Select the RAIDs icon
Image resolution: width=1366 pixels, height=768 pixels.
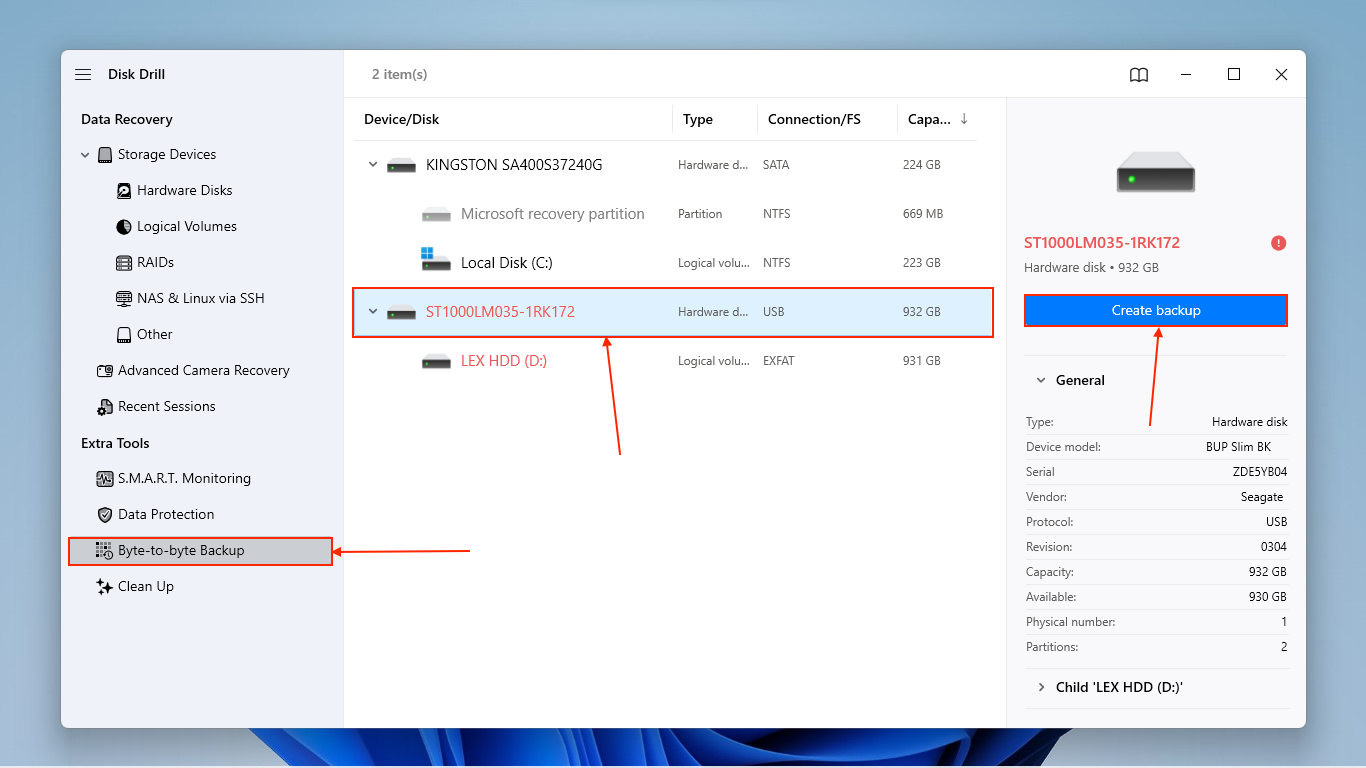[x=124, y=262]
